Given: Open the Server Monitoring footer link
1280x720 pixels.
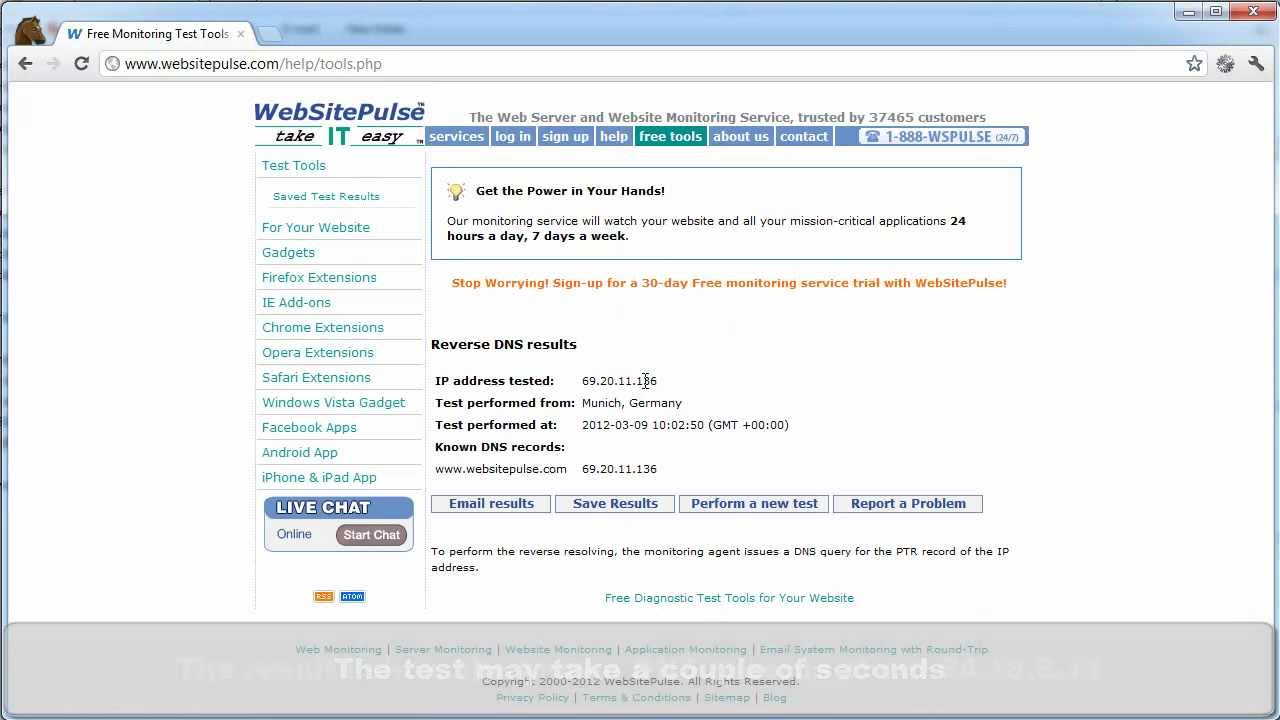Looking at the screenshot, I should [443, 650].
